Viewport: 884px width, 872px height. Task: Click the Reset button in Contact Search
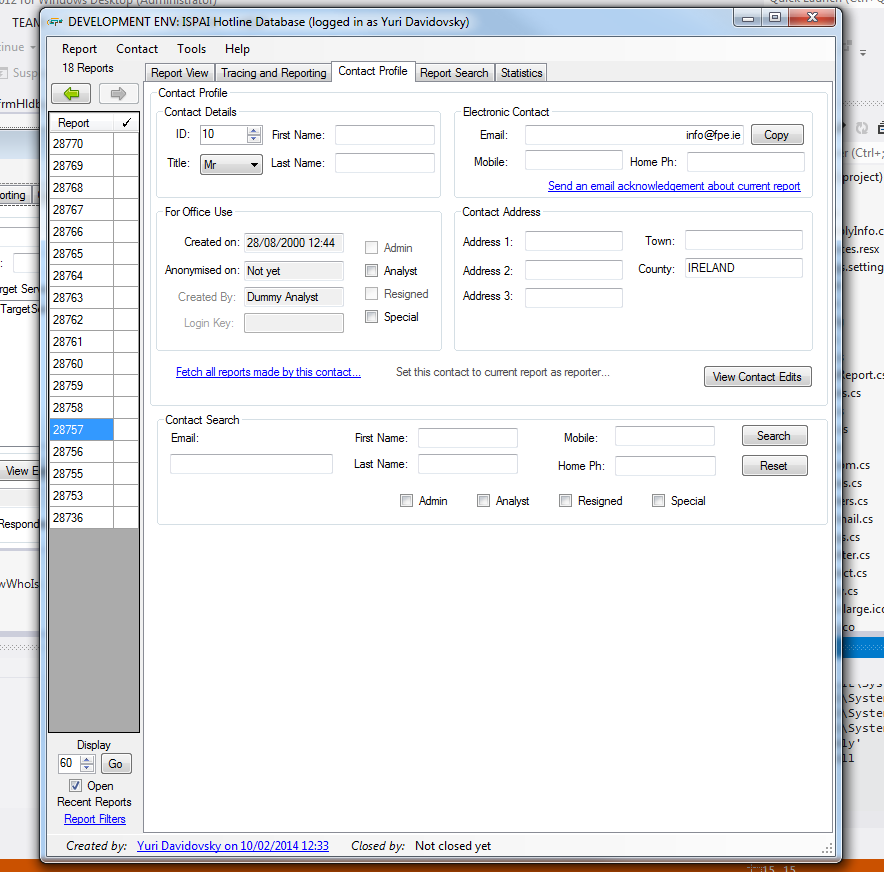[775, 466]
